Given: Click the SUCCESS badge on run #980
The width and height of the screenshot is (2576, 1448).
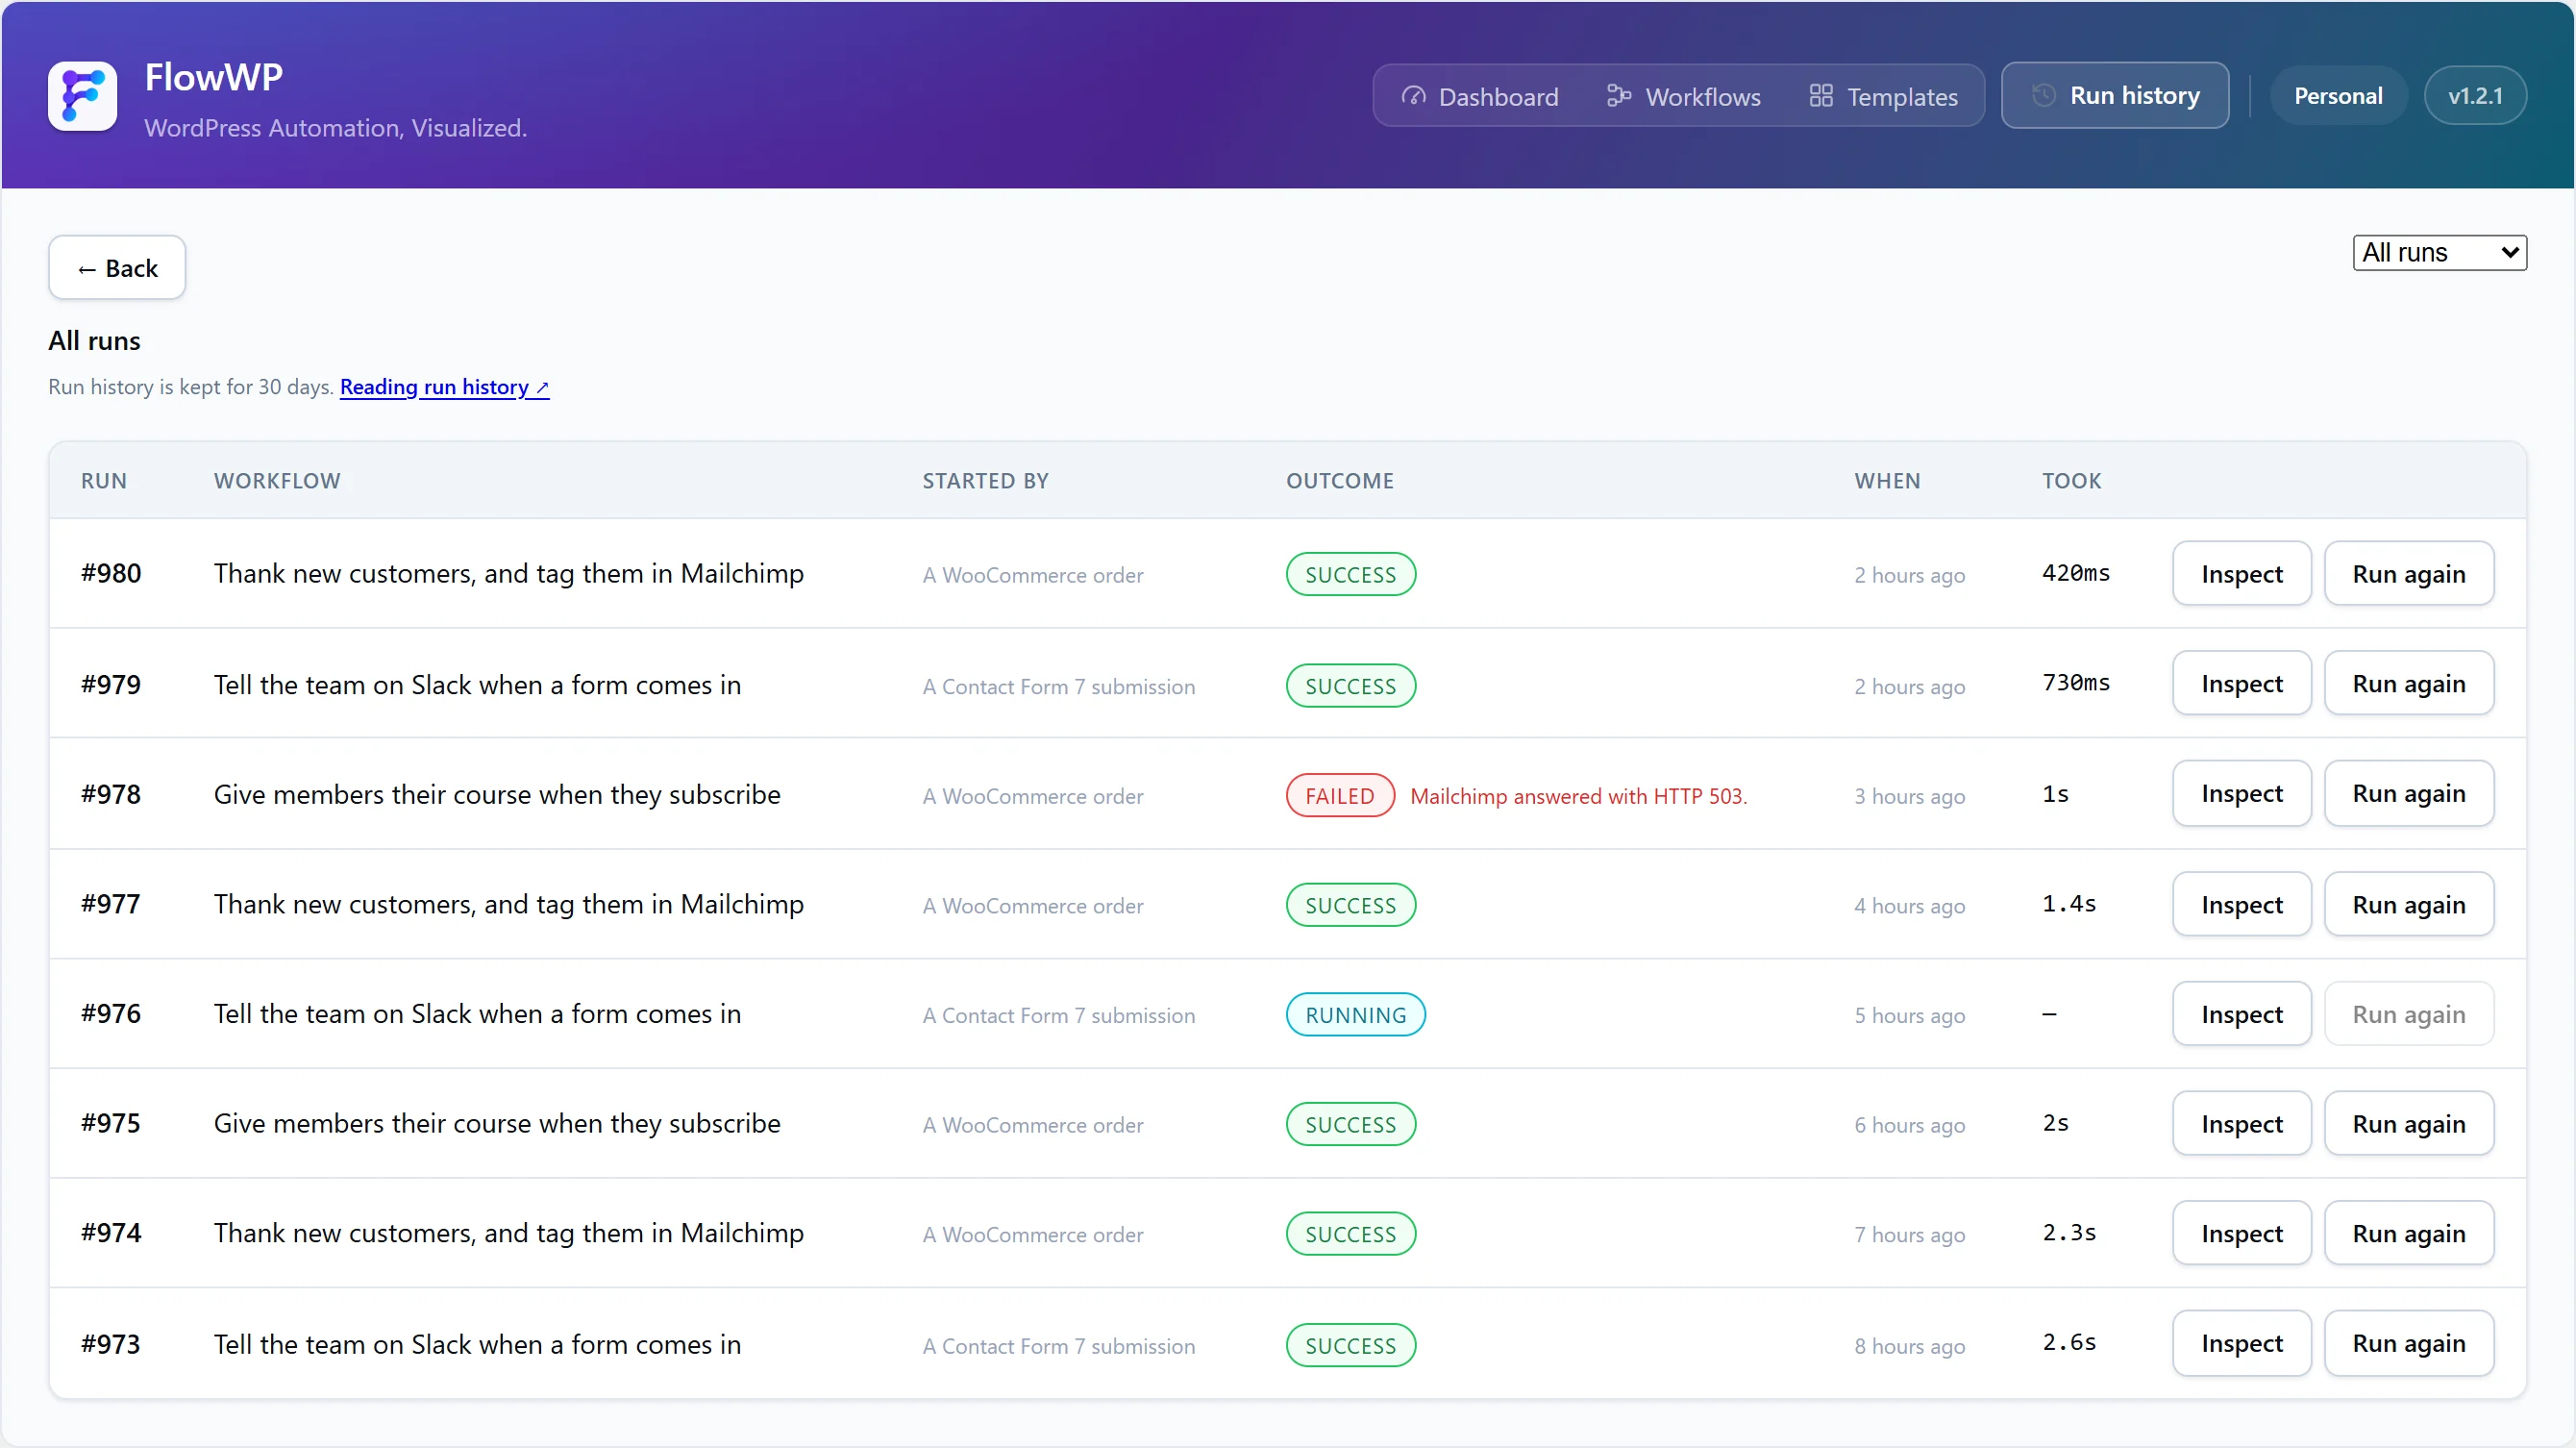Looking at the screenshot, I should coord(1350,575).
